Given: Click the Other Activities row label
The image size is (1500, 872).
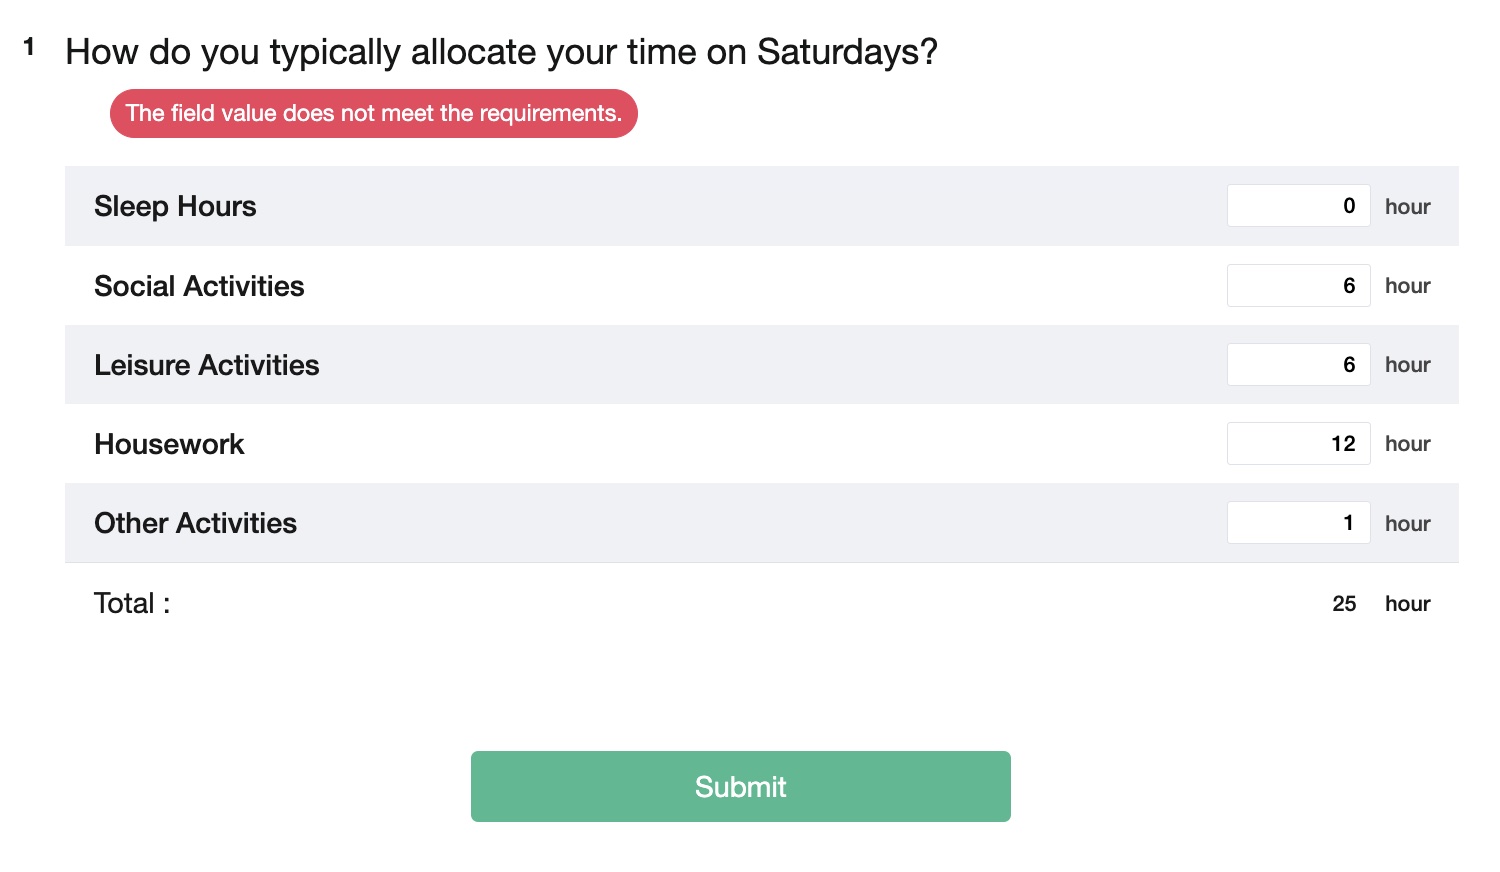Looking at the screenshot, I should (x=195, y=523).
